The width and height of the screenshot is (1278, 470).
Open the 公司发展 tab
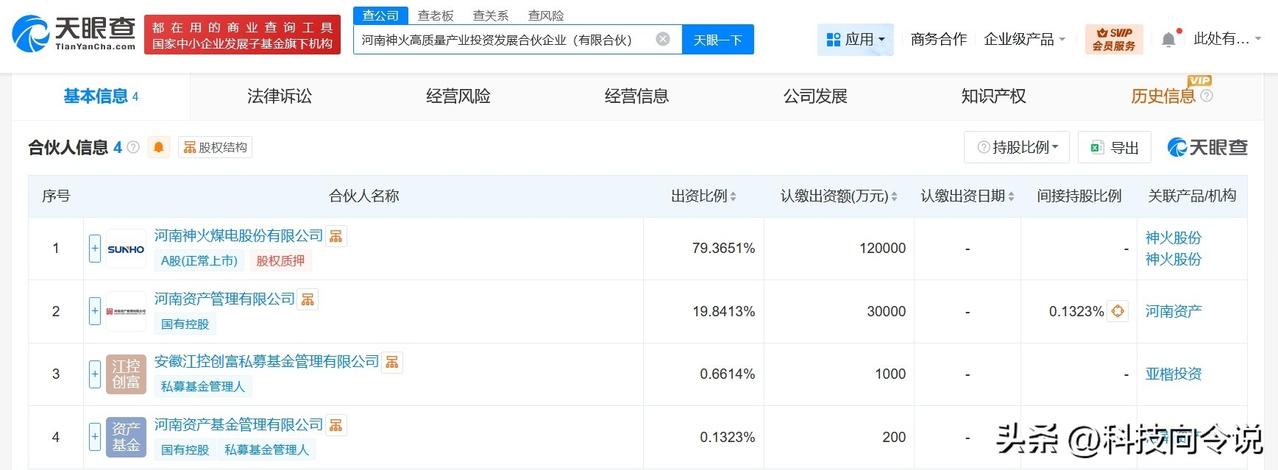coord(815,96)
